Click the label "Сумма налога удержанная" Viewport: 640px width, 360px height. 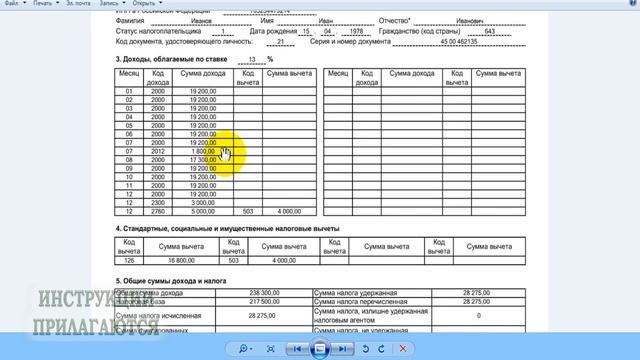355,293
